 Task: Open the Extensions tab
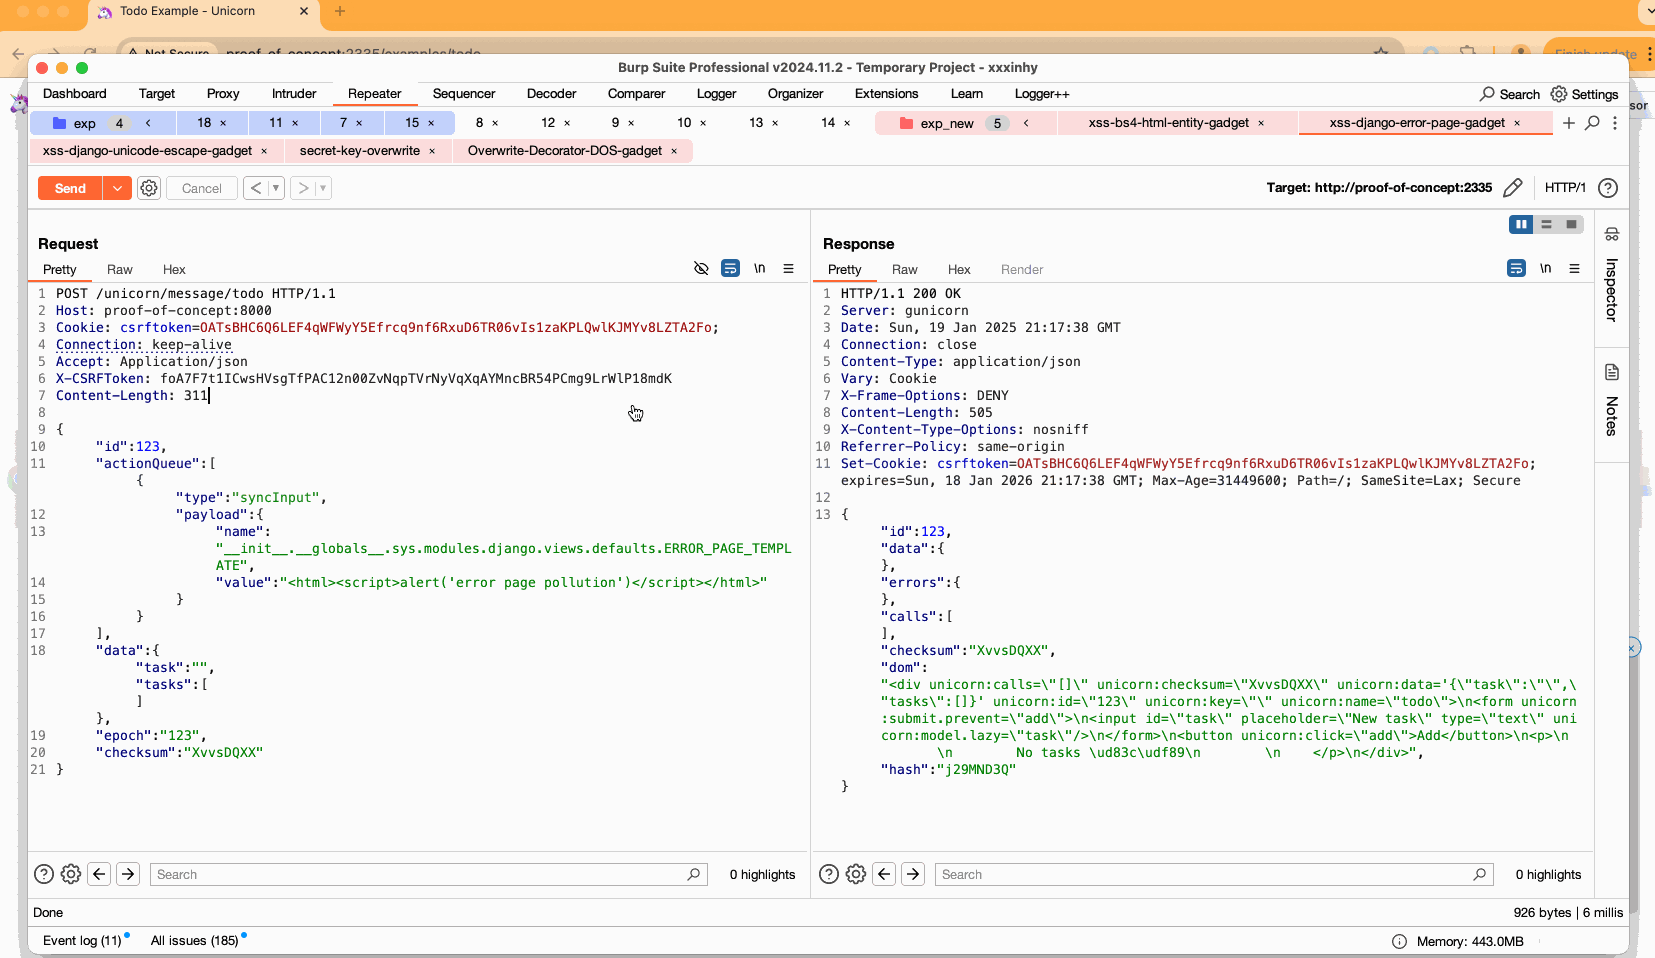click(x=886, y=94)
